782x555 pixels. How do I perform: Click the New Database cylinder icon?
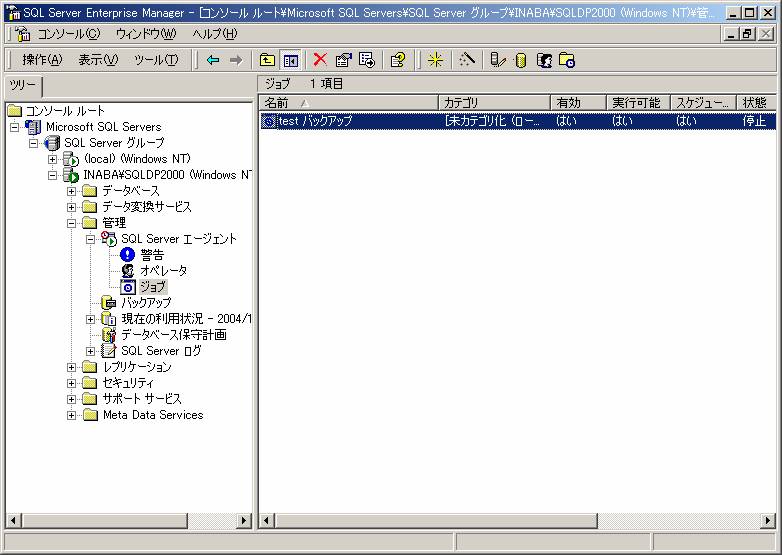[521, 60]
